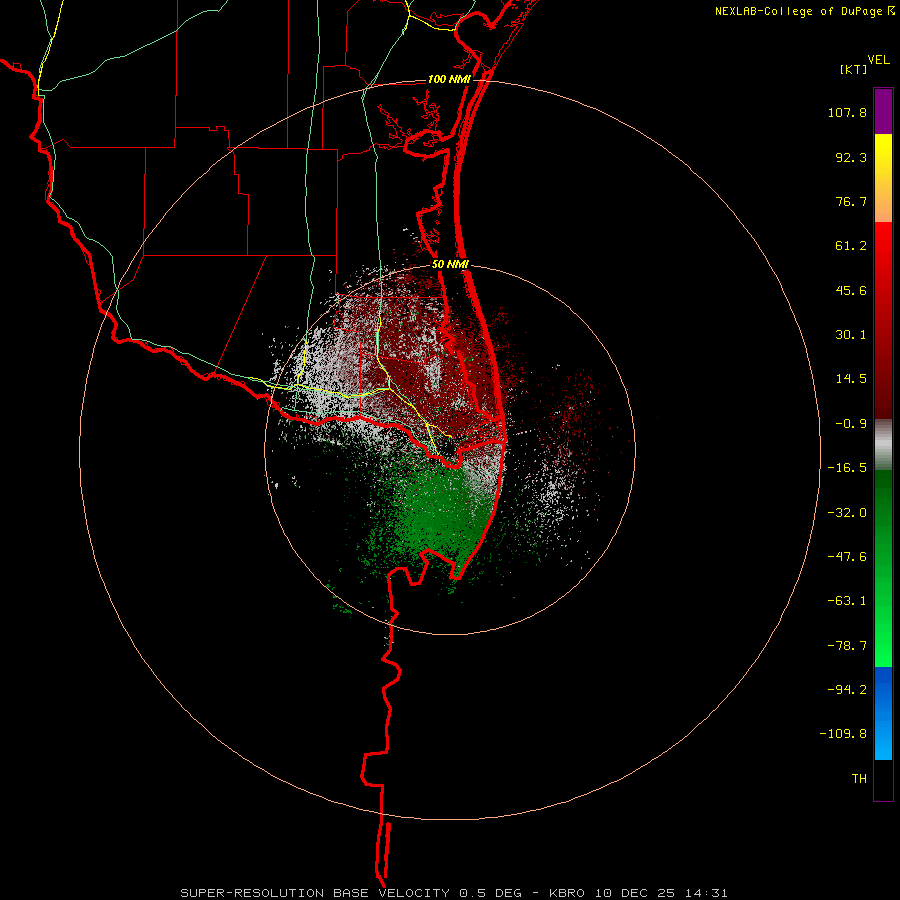The width and height of the screenshot is (900, 900).
Task: Click the 107.8 legend value
Action: pos(847,112)
